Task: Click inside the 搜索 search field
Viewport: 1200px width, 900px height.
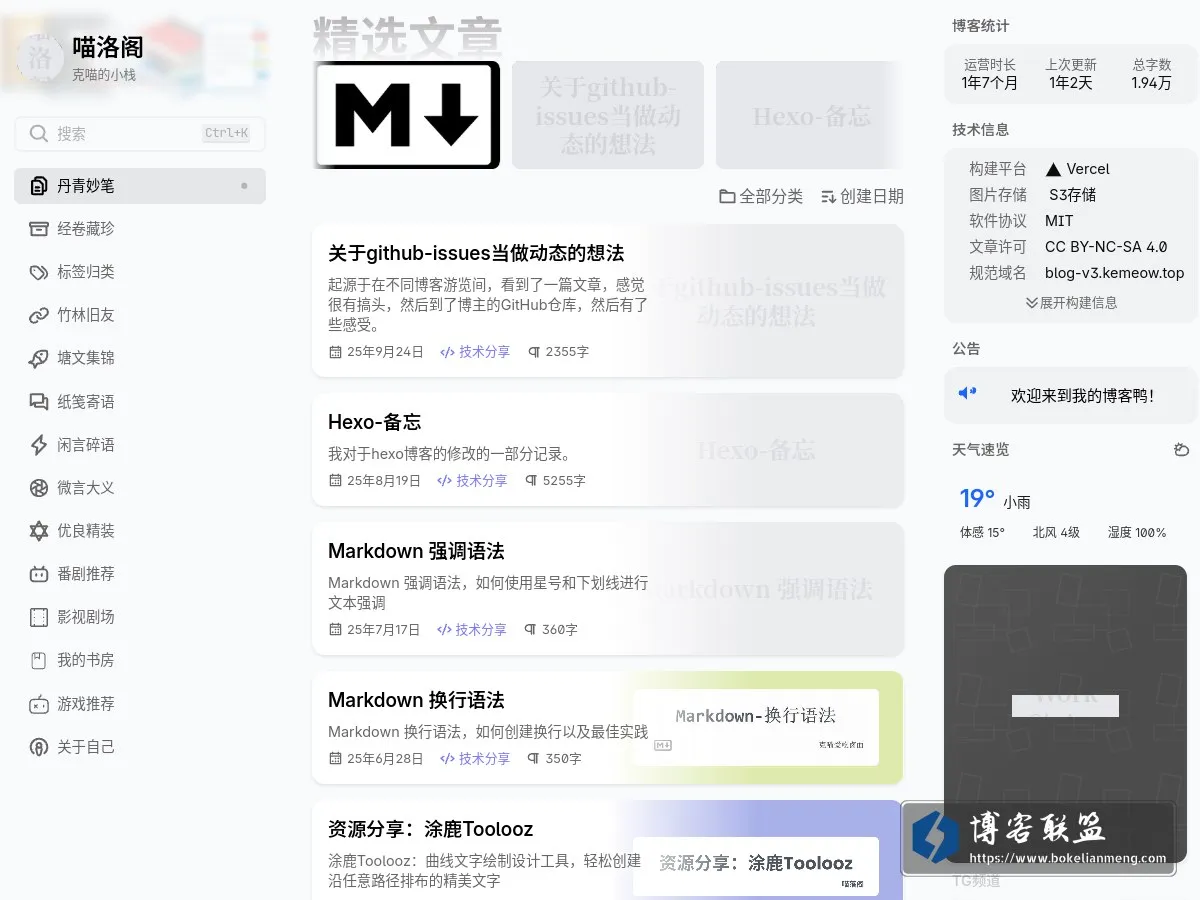Action: [140, 133]
